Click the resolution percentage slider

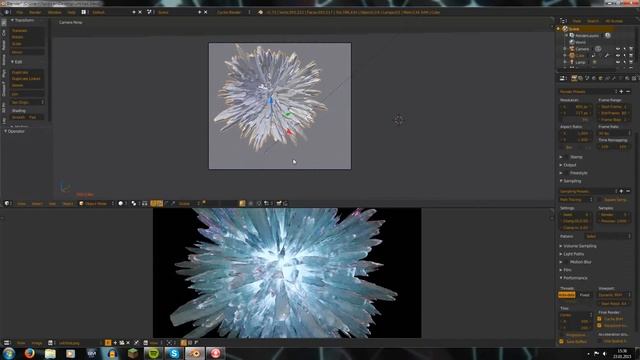click(576, 120)
